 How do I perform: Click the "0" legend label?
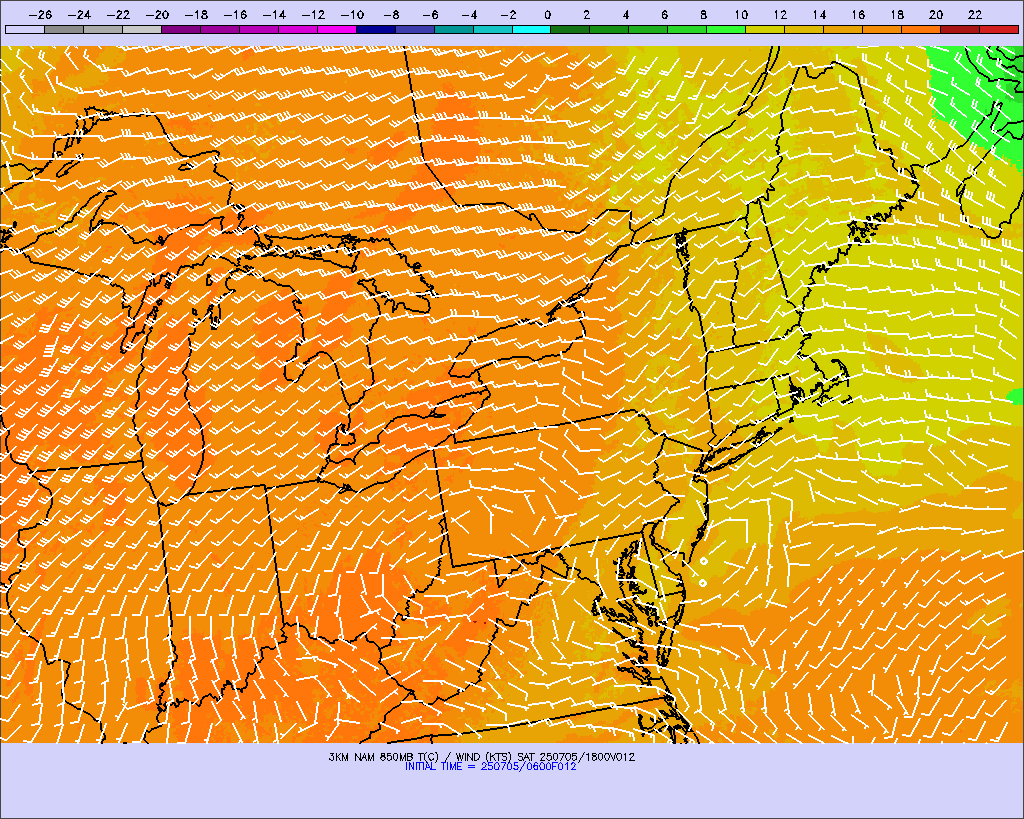547,14
